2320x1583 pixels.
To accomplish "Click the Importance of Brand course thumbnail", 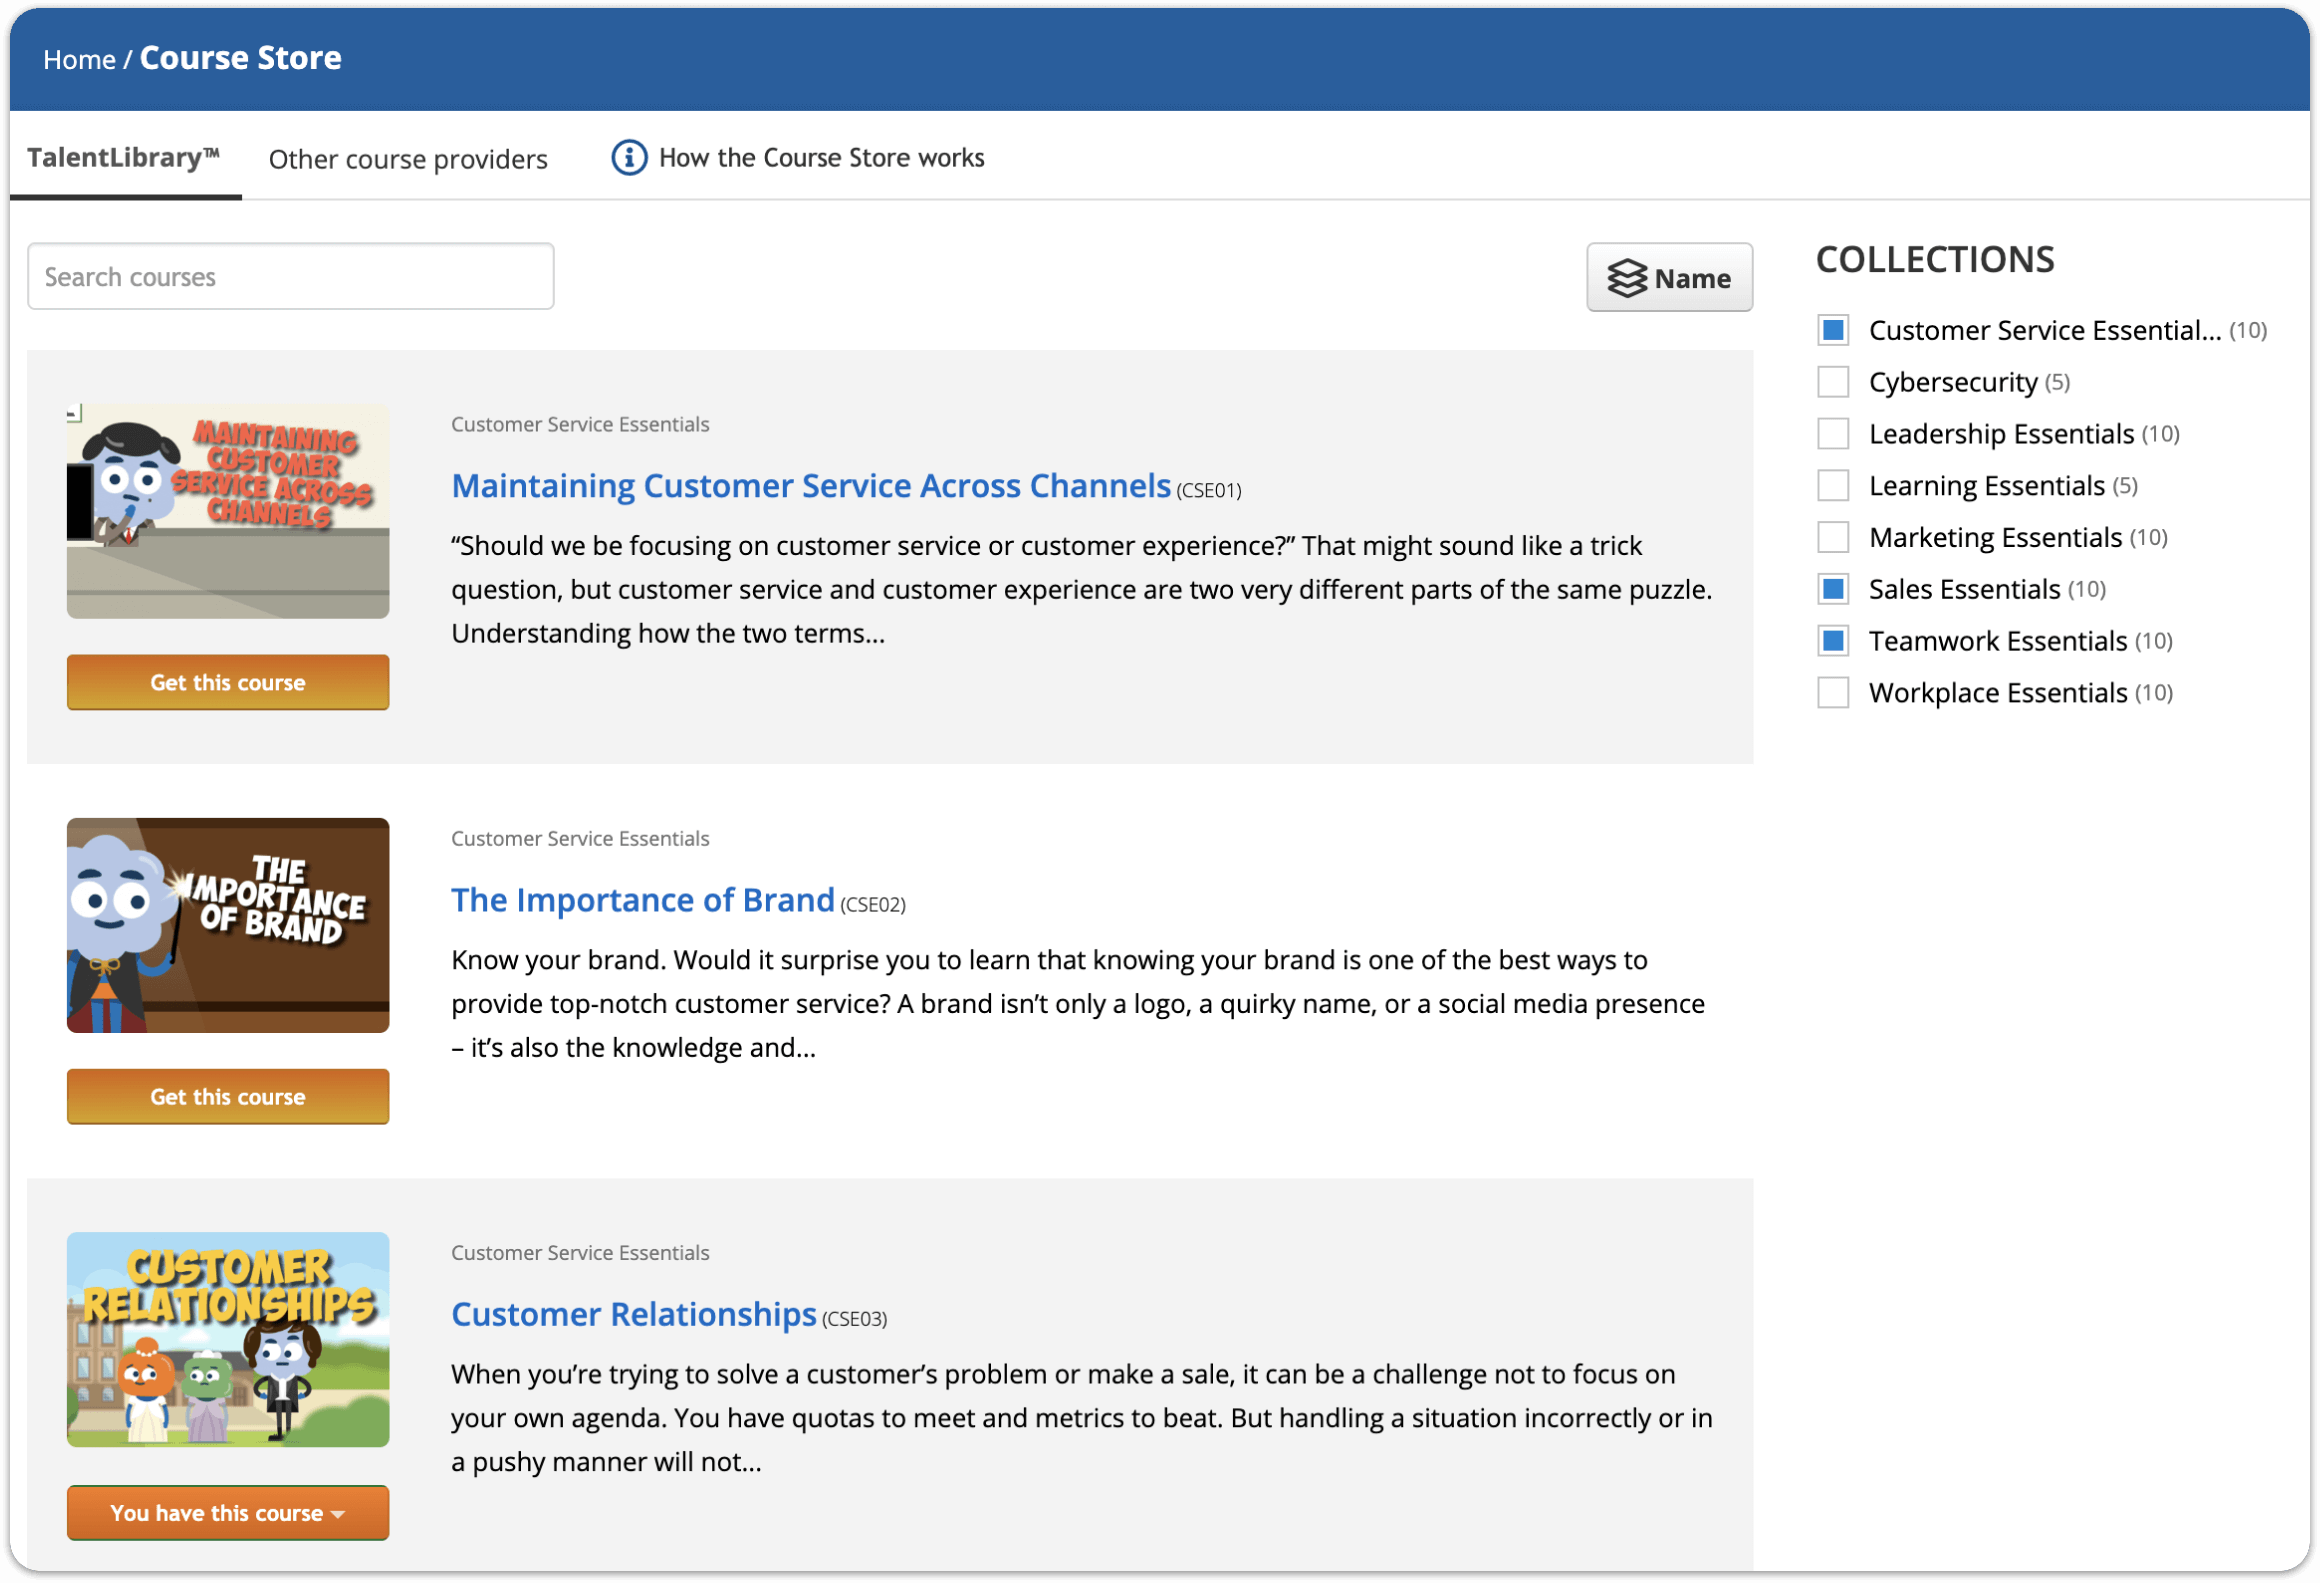I will [229, 924].
